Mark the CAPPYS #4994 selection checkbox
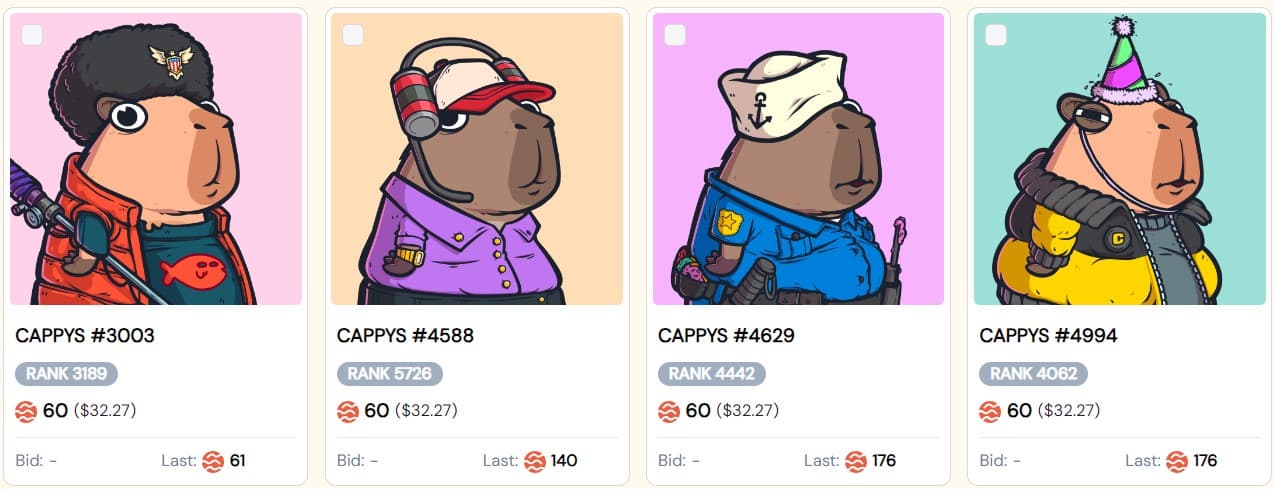This screenshot has width=1273, height=489. click(996, 35)
